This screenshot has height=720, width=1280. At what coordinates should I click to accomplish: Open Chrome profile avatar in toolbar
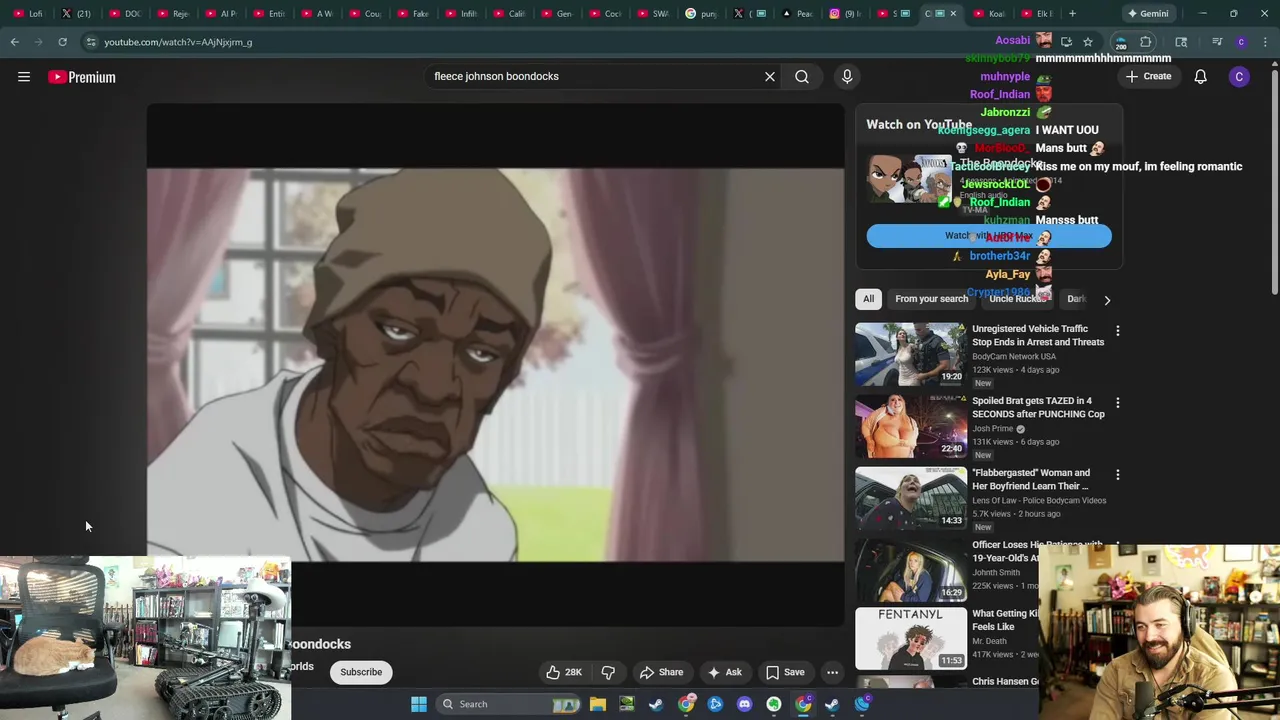coord(1241,42)
